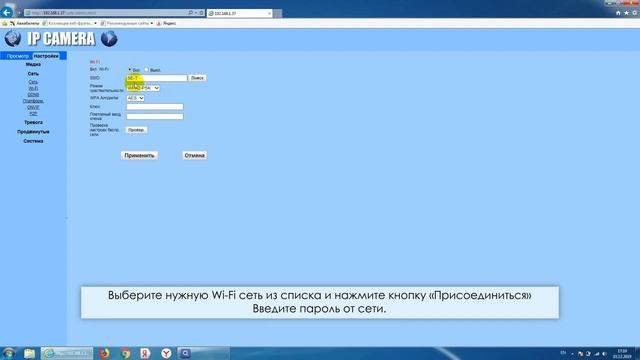Select the Вкл Wi-Fi radio button
640x360 pixels.
[130, 70]
